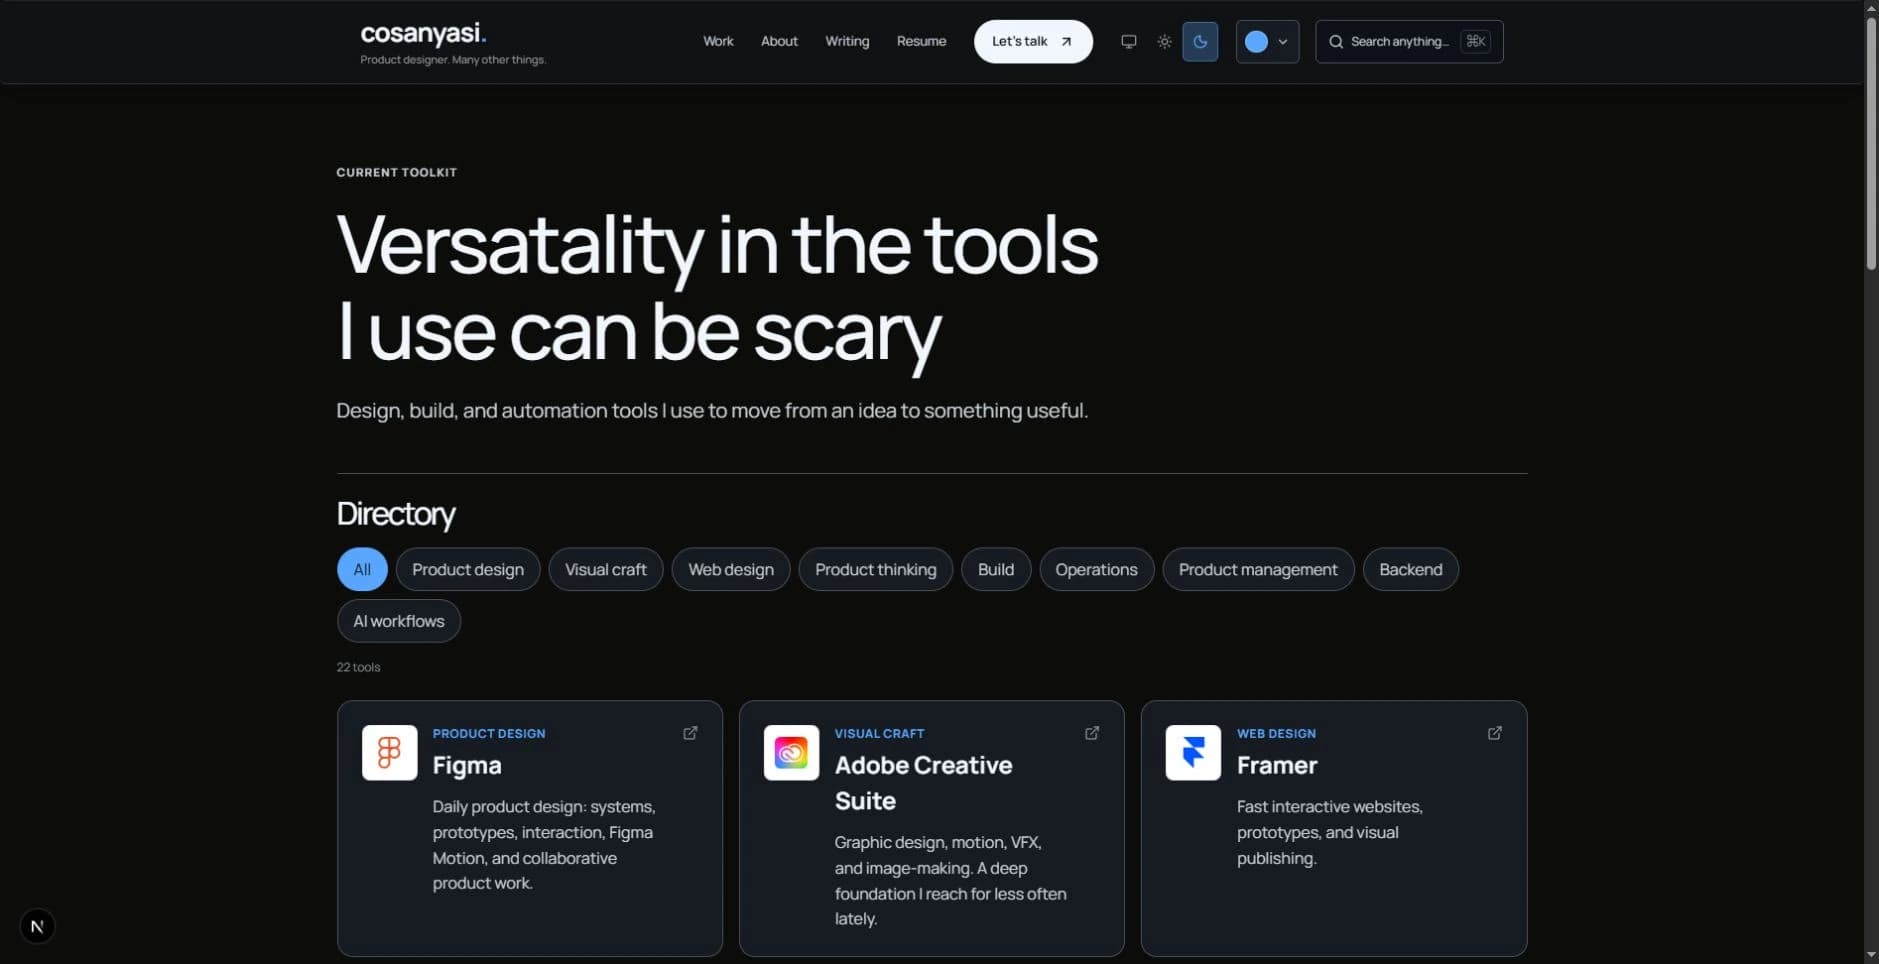Click the Adobe Creative Suite title
Screen dimensions: 1879x964
tap(923, 782)
